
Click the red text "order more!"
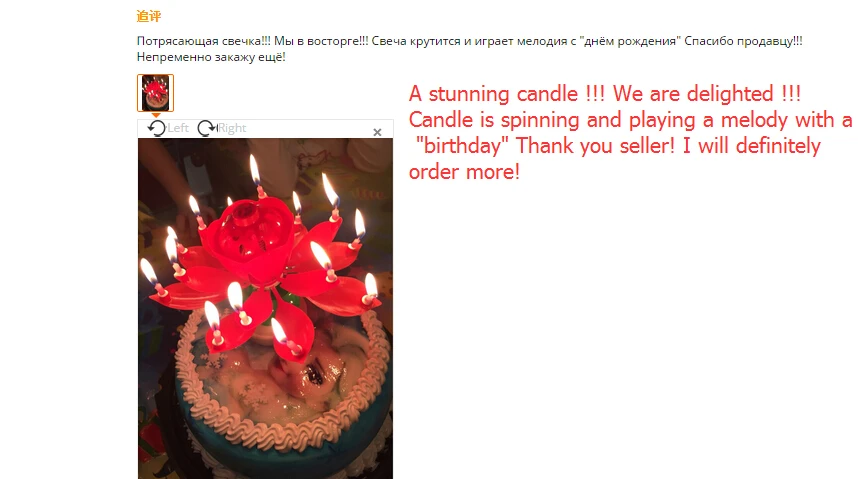(x=464, y=172)
